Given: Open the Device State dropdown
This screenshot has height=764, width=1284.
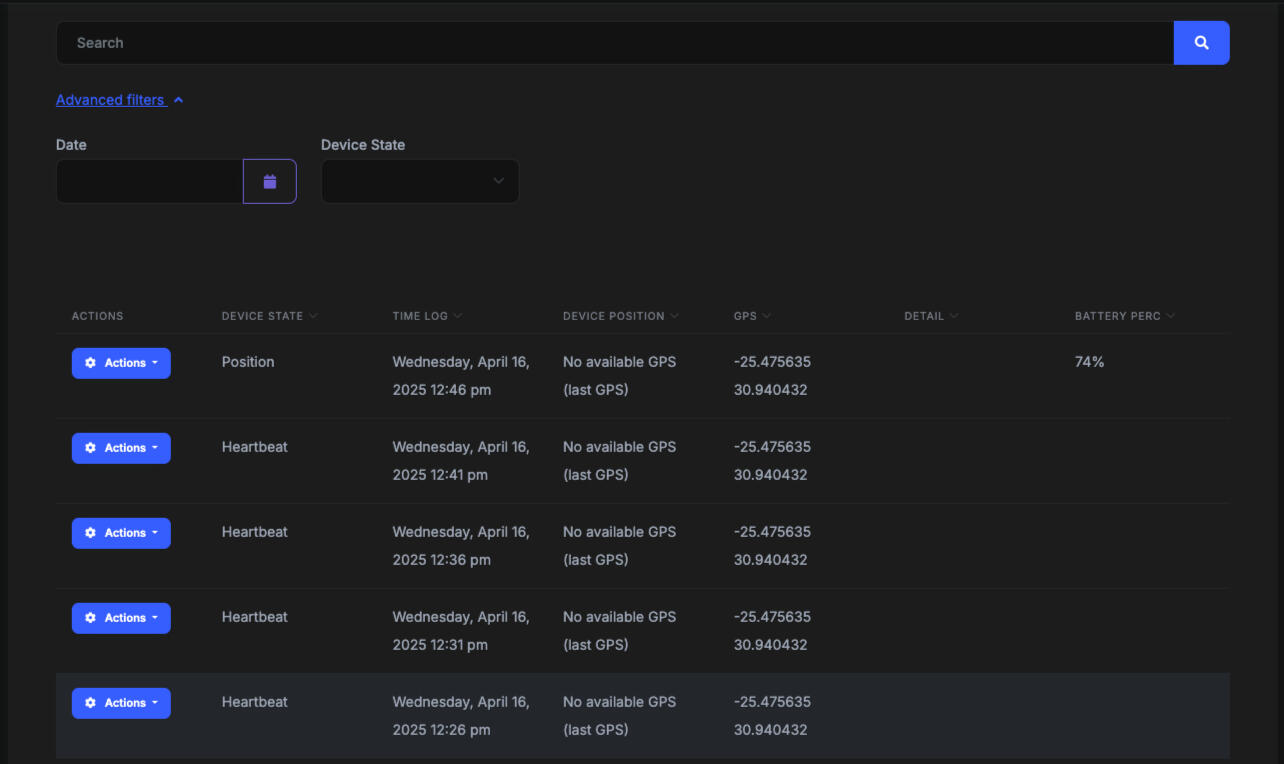Looking at the screenshot, I should click(420, 182).
